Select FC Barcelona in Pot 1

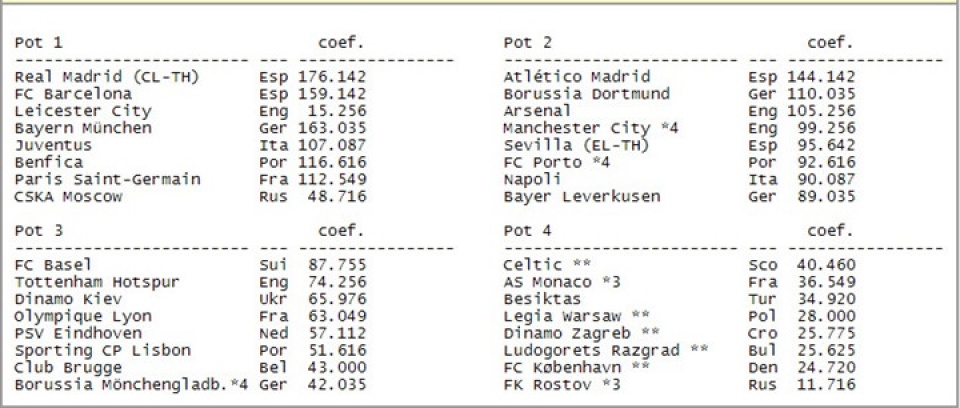point(74,94)
